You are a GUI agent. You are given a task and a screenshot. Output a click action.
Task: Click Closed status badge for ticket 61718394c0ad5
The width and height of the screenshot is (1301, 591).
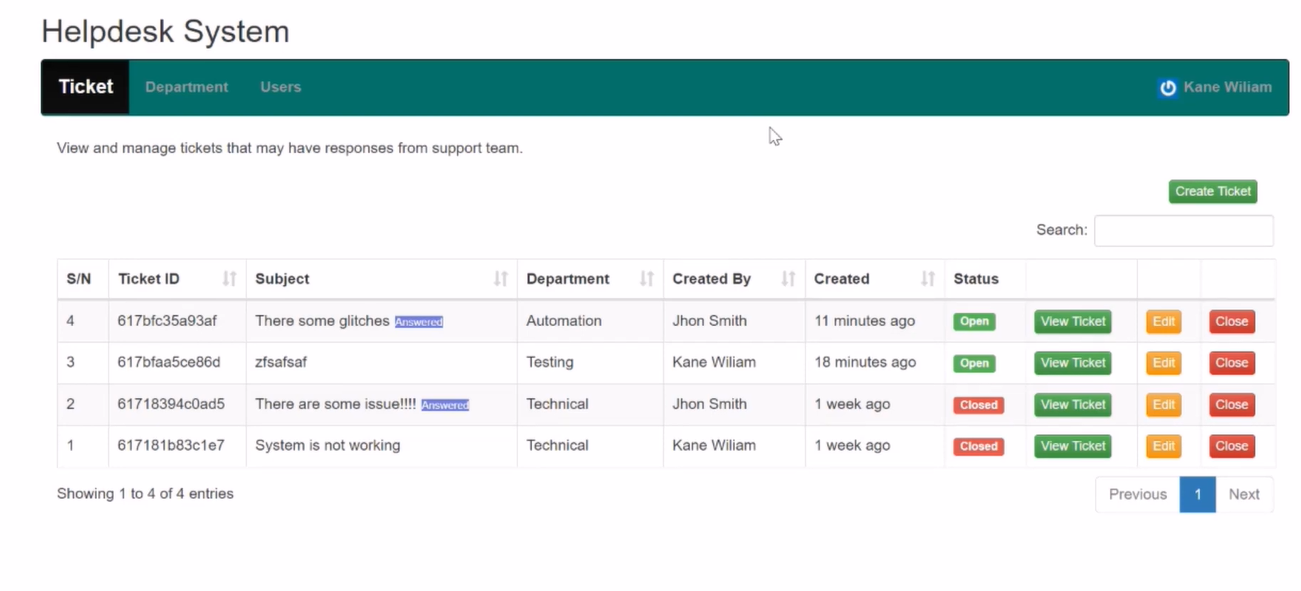[979, 405]
